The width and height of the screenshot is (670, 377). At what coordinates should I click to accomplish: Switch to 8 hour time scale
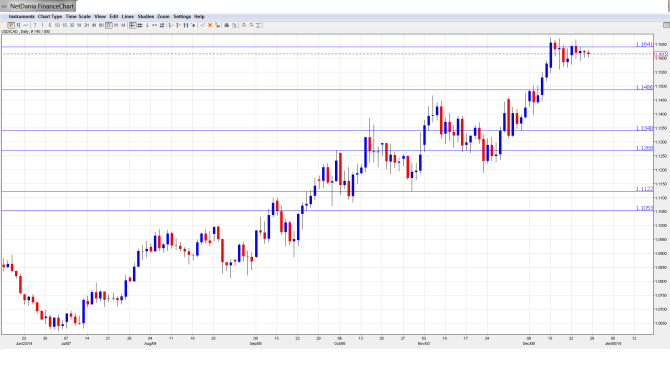(x=101, y=26)
